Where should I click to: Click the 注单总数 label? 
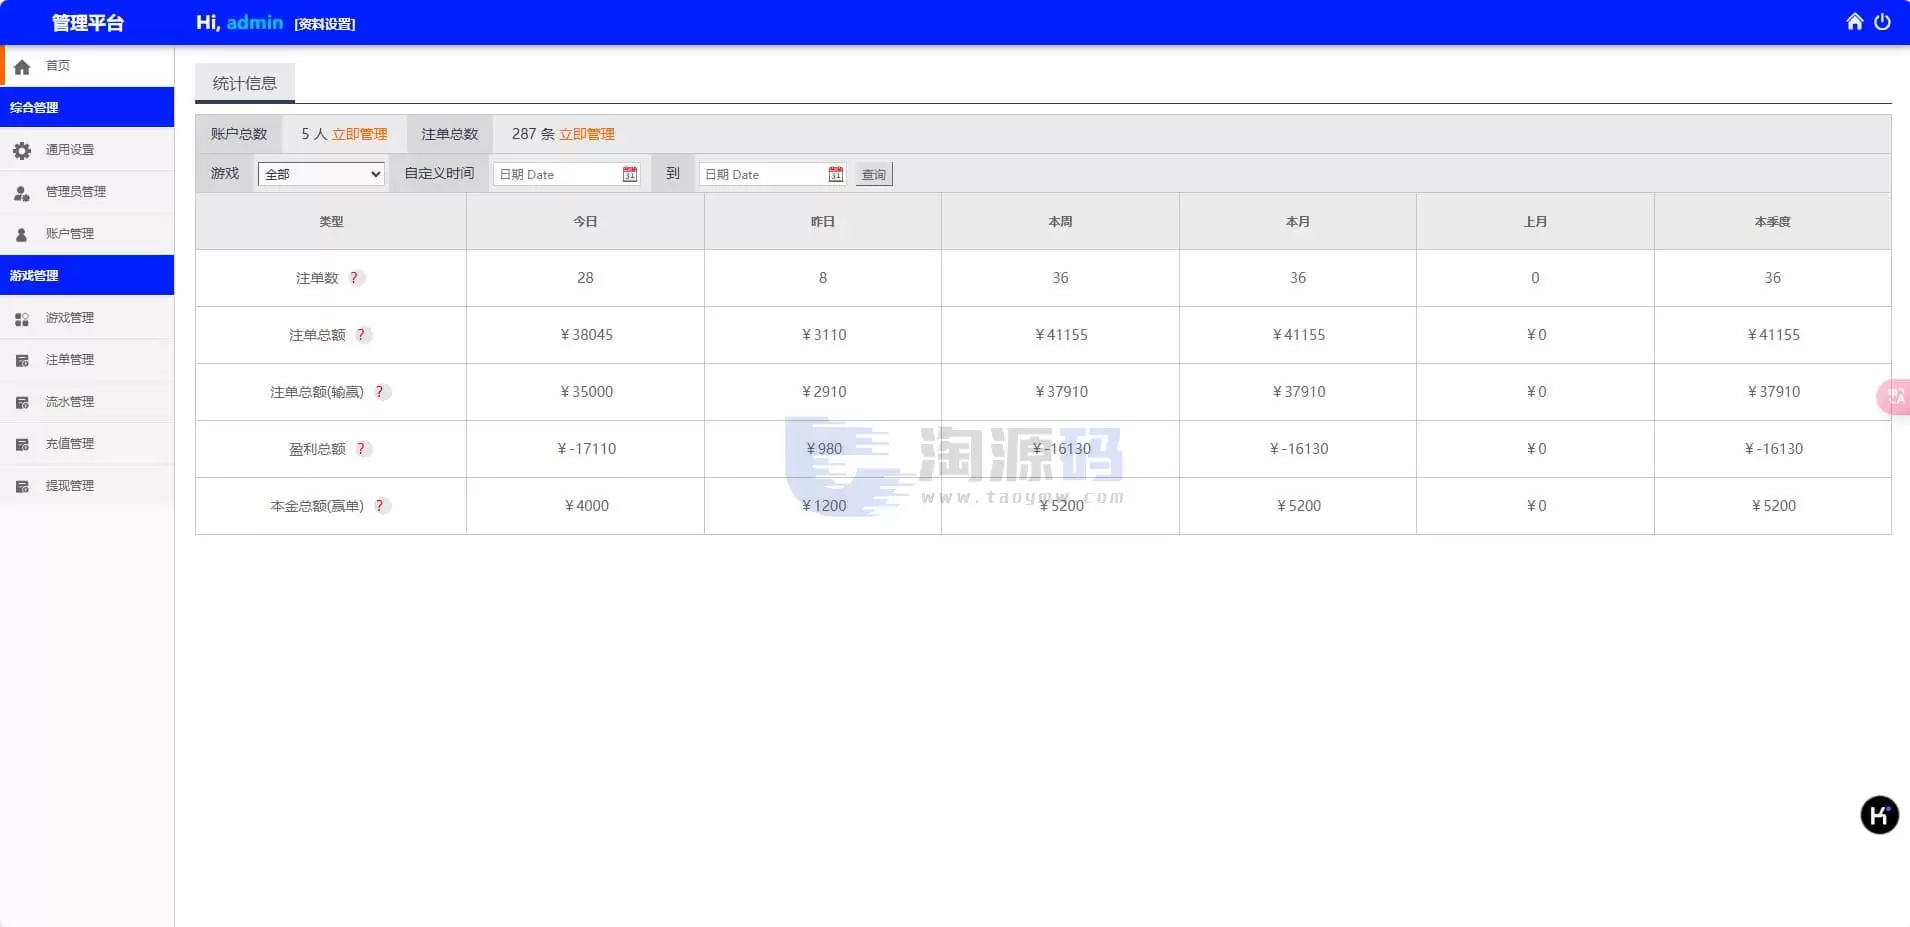[450, 134]
